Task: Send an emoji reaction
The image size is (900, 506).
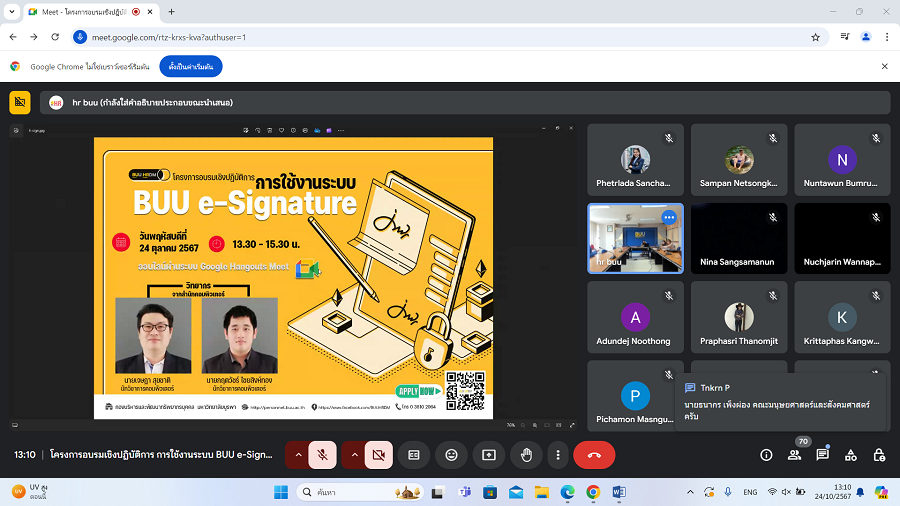Action: 451,455
